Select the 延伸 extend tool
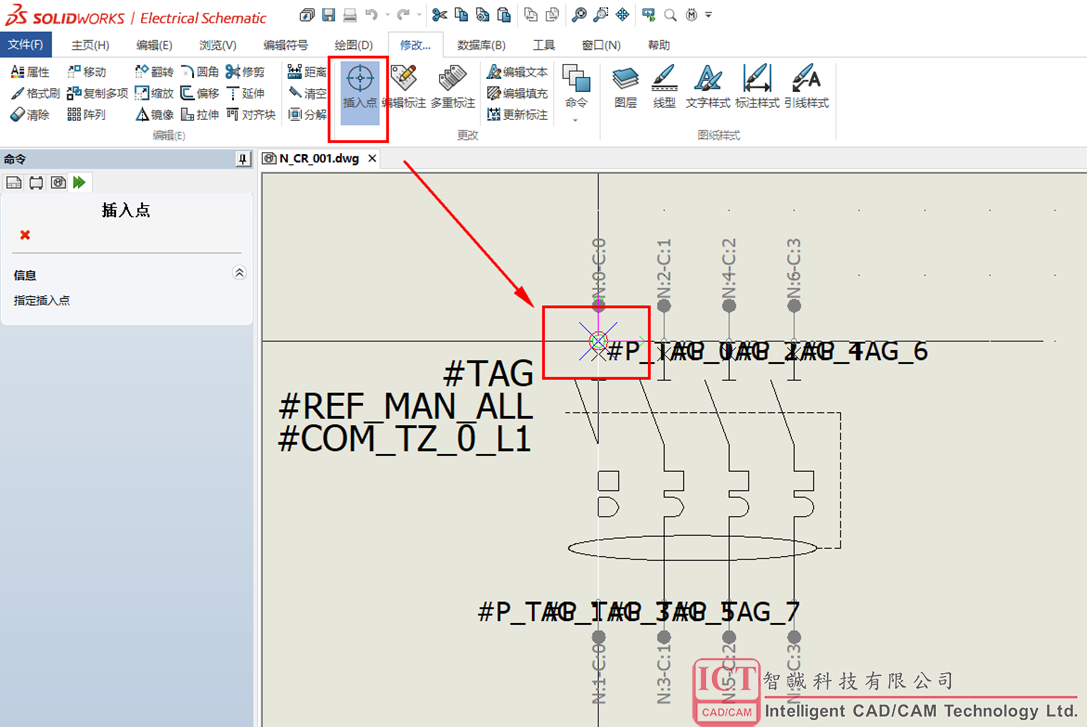 click(x=245, y=93)
